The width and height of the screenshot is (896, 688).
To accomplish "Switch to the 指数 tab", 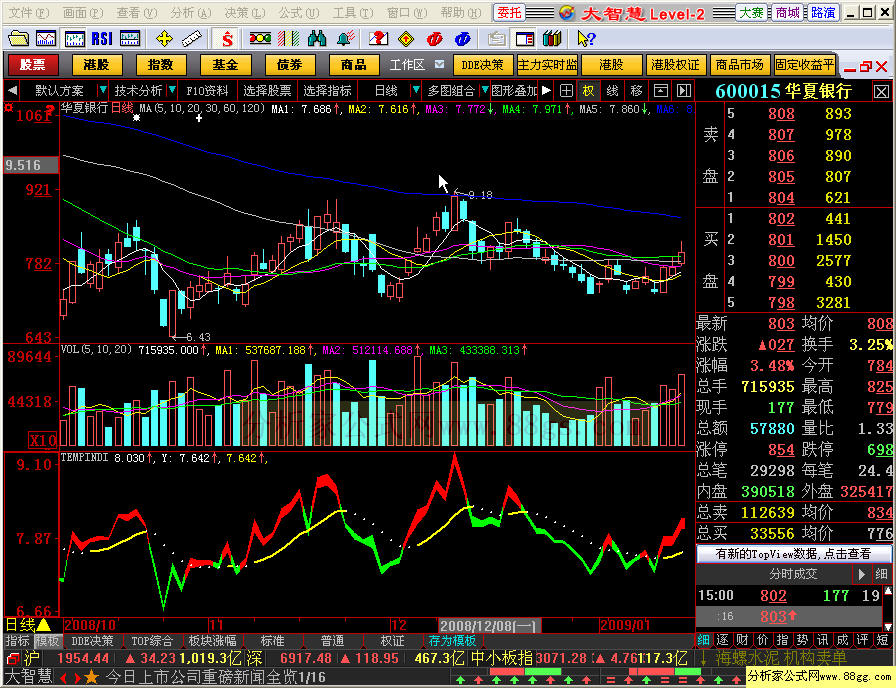I will point(161,65).
